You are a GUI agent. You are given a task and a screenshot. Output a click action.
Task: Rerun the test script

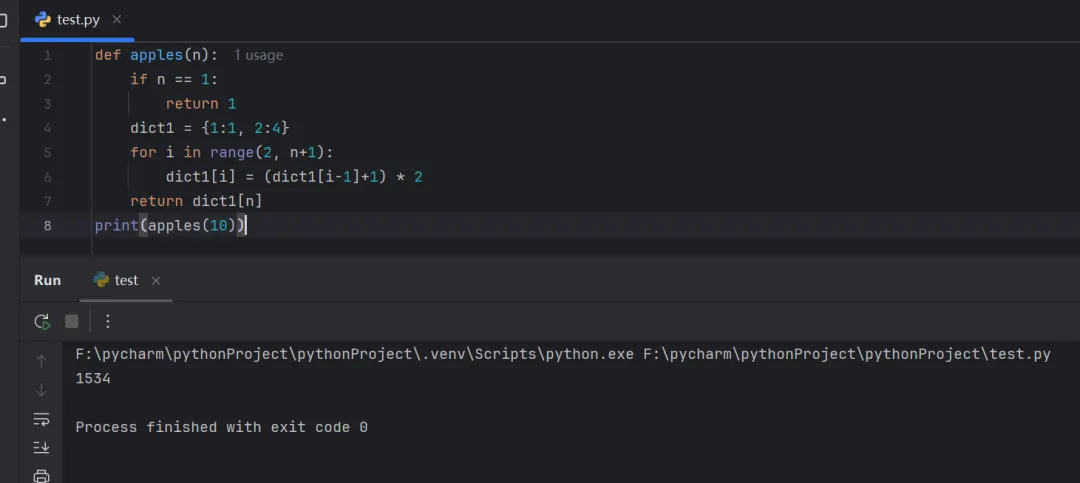[x=42, y=321]
